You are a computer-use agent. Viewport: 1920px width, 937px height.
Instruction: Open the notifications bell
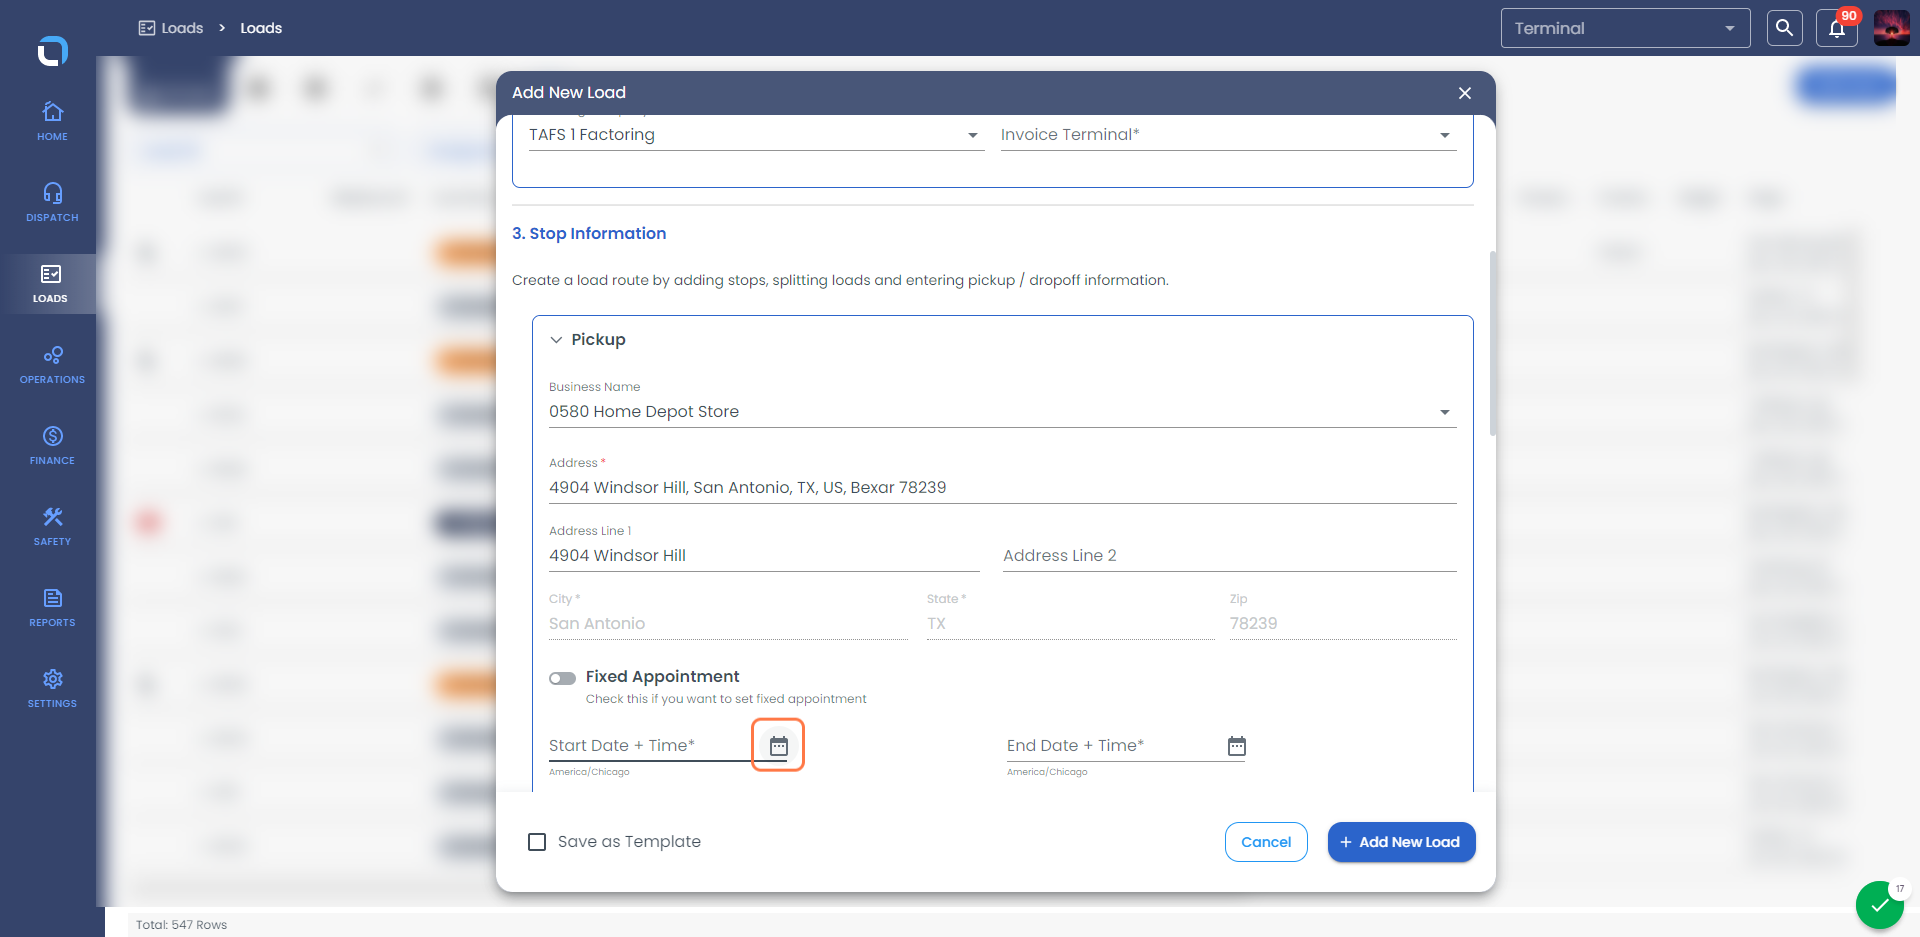pos(1837,28)
